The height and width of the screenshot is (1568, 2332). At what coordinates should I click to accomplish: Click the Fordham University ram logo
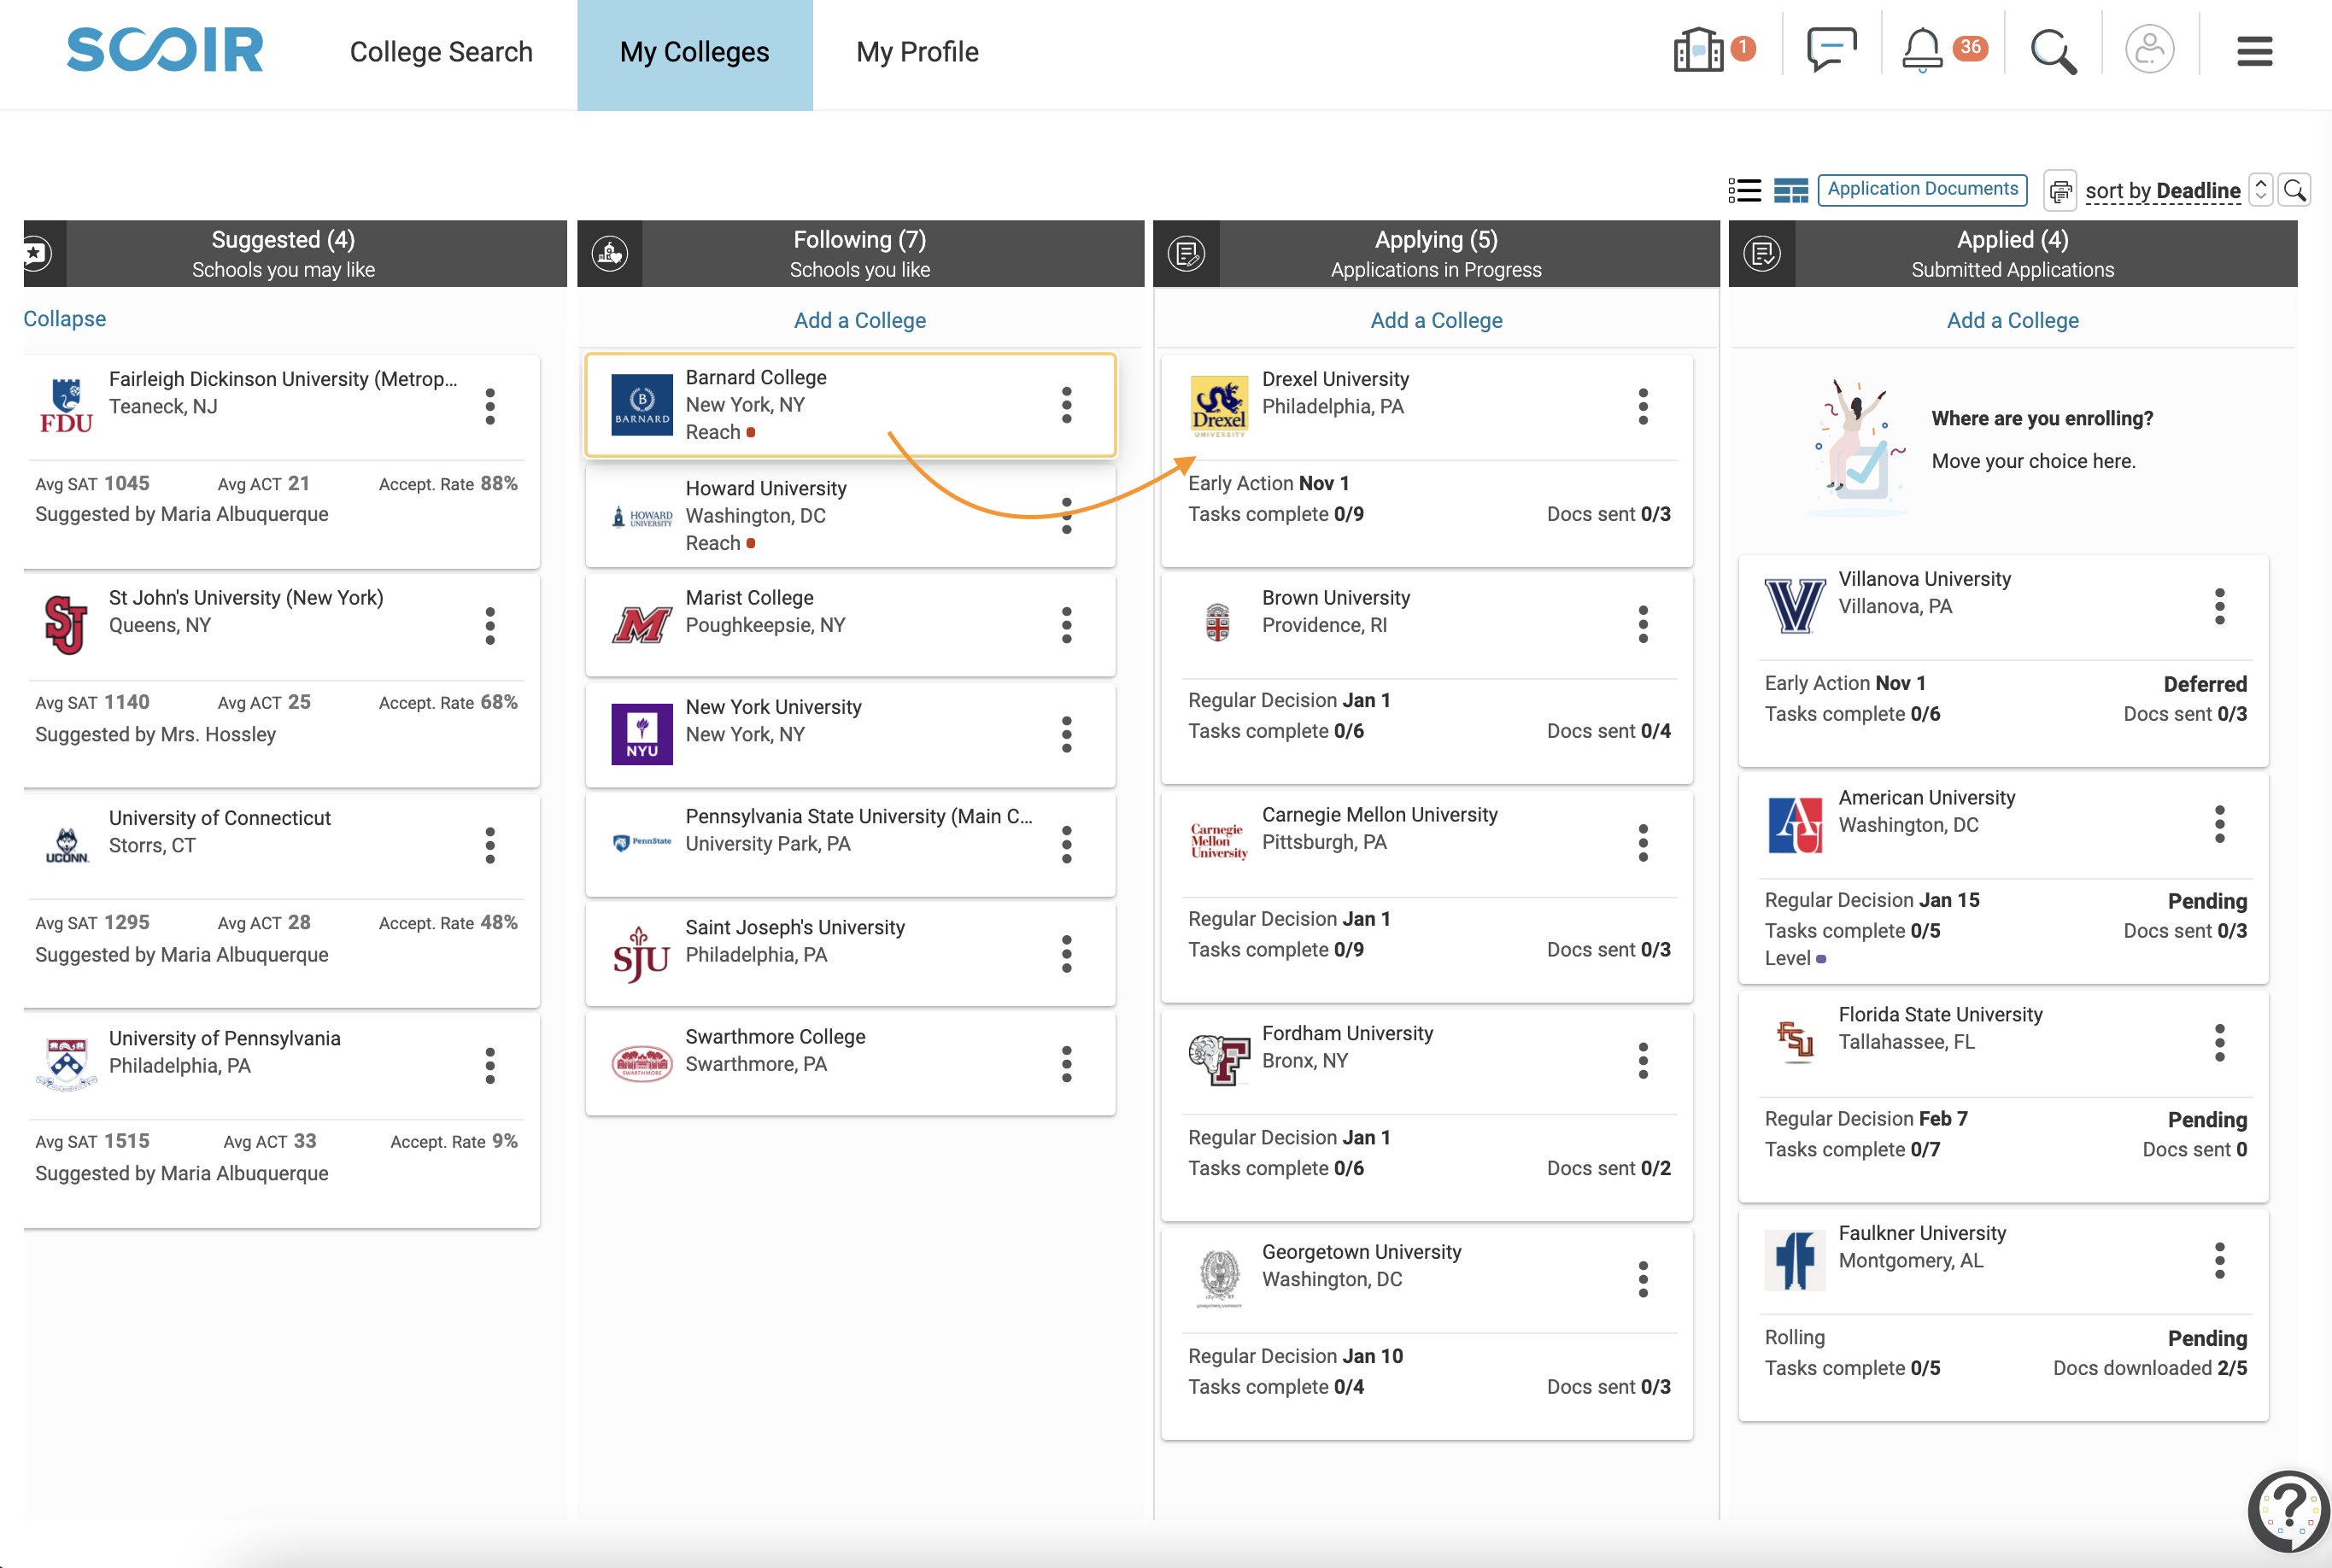click(x=1218, y=1061)
